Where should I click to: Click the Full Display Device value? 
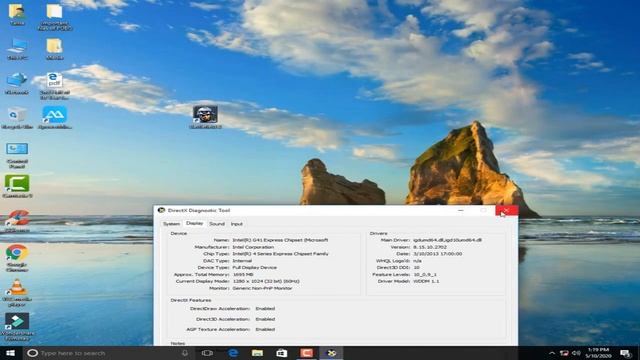tap(255, 267)
